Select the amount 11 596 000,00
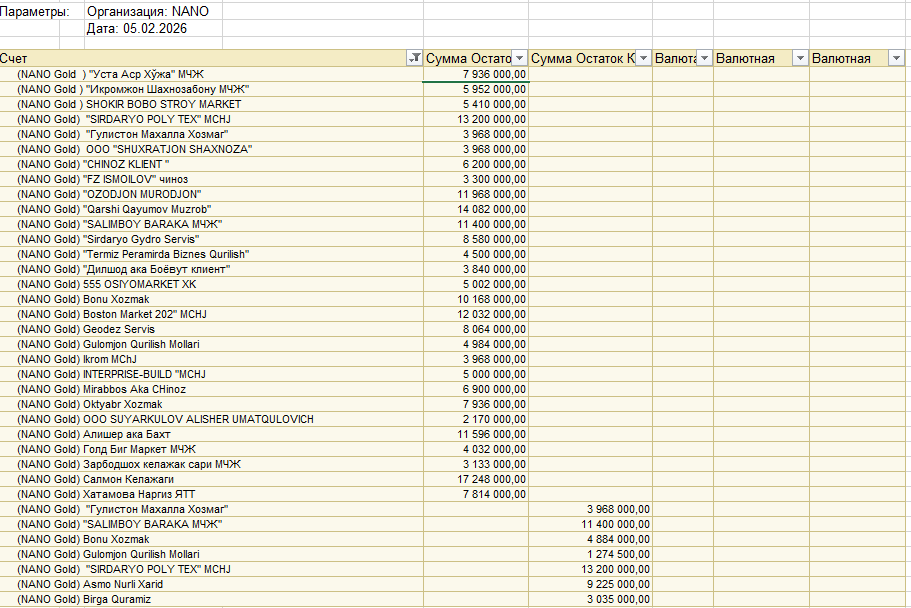The width and height of the screenshot is (911, 608). click(x=476, y=435)
